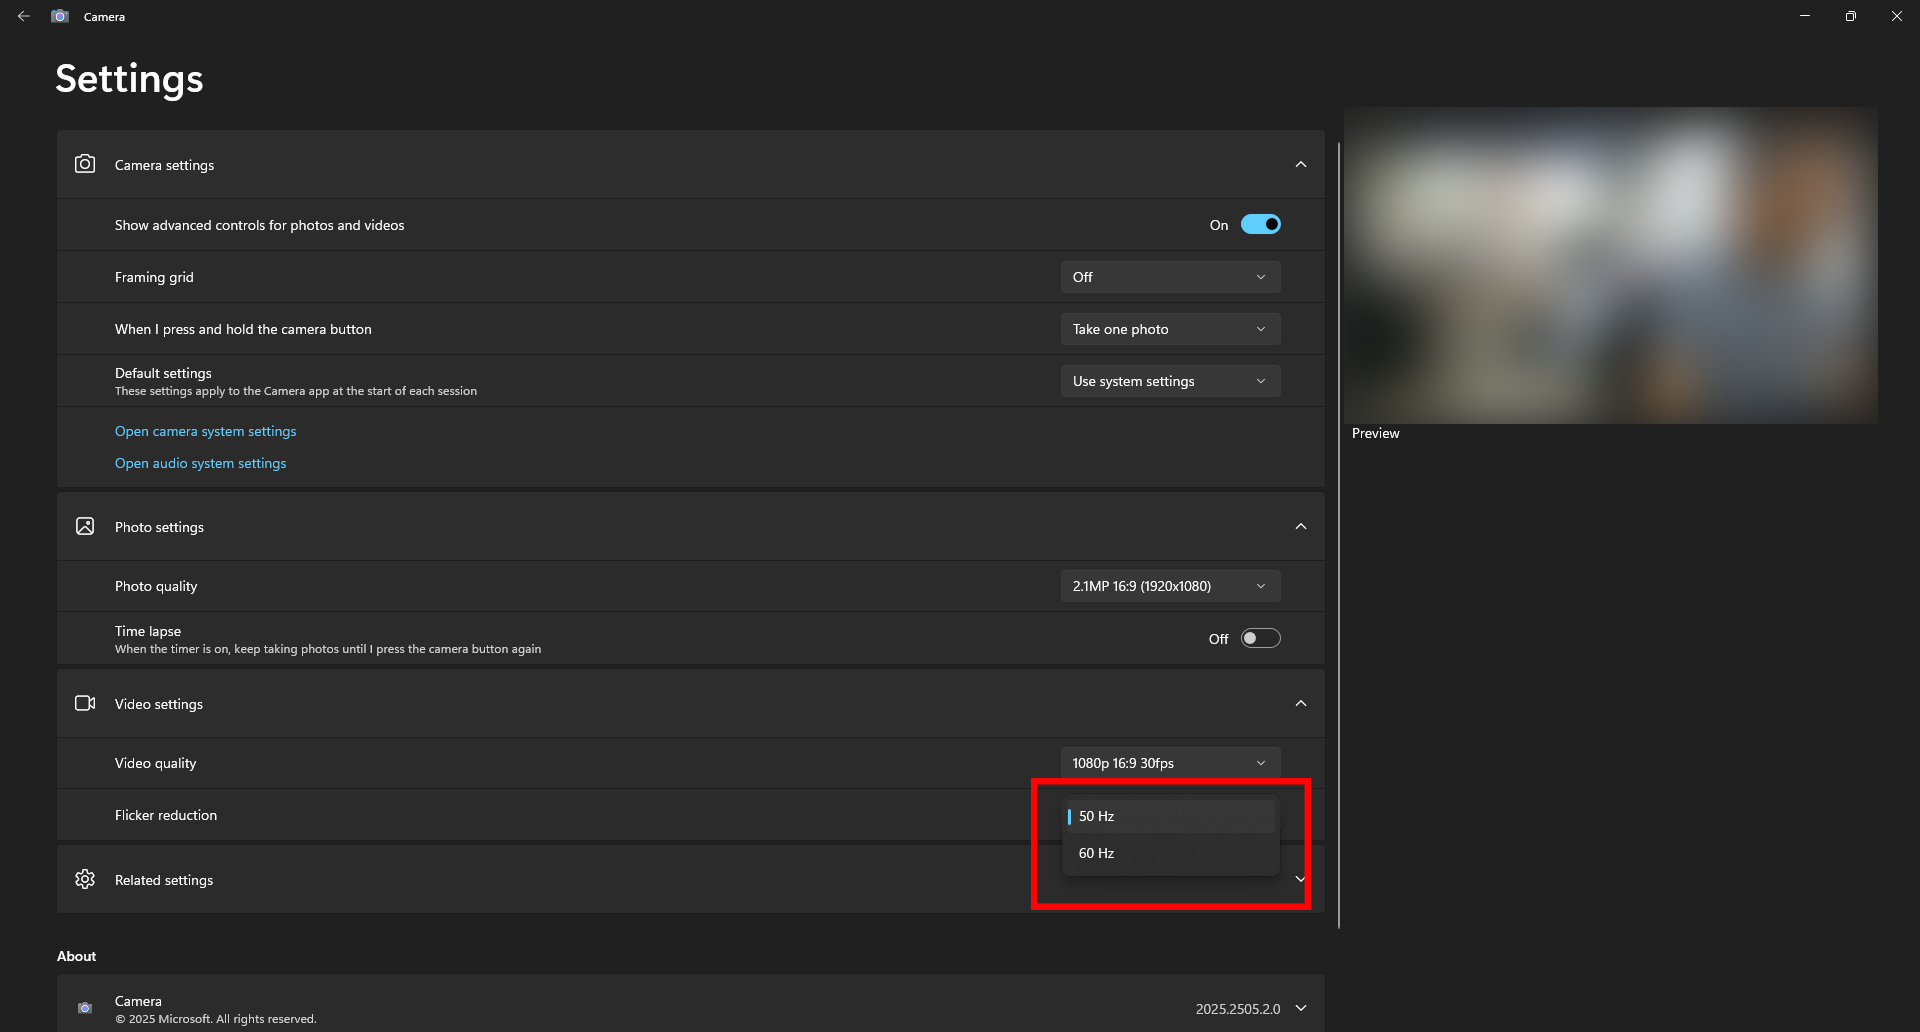The height and width of the screenshot is (1032, 1920).
Task: Click the Preview label under the image
Action: tap(1375, 433)
